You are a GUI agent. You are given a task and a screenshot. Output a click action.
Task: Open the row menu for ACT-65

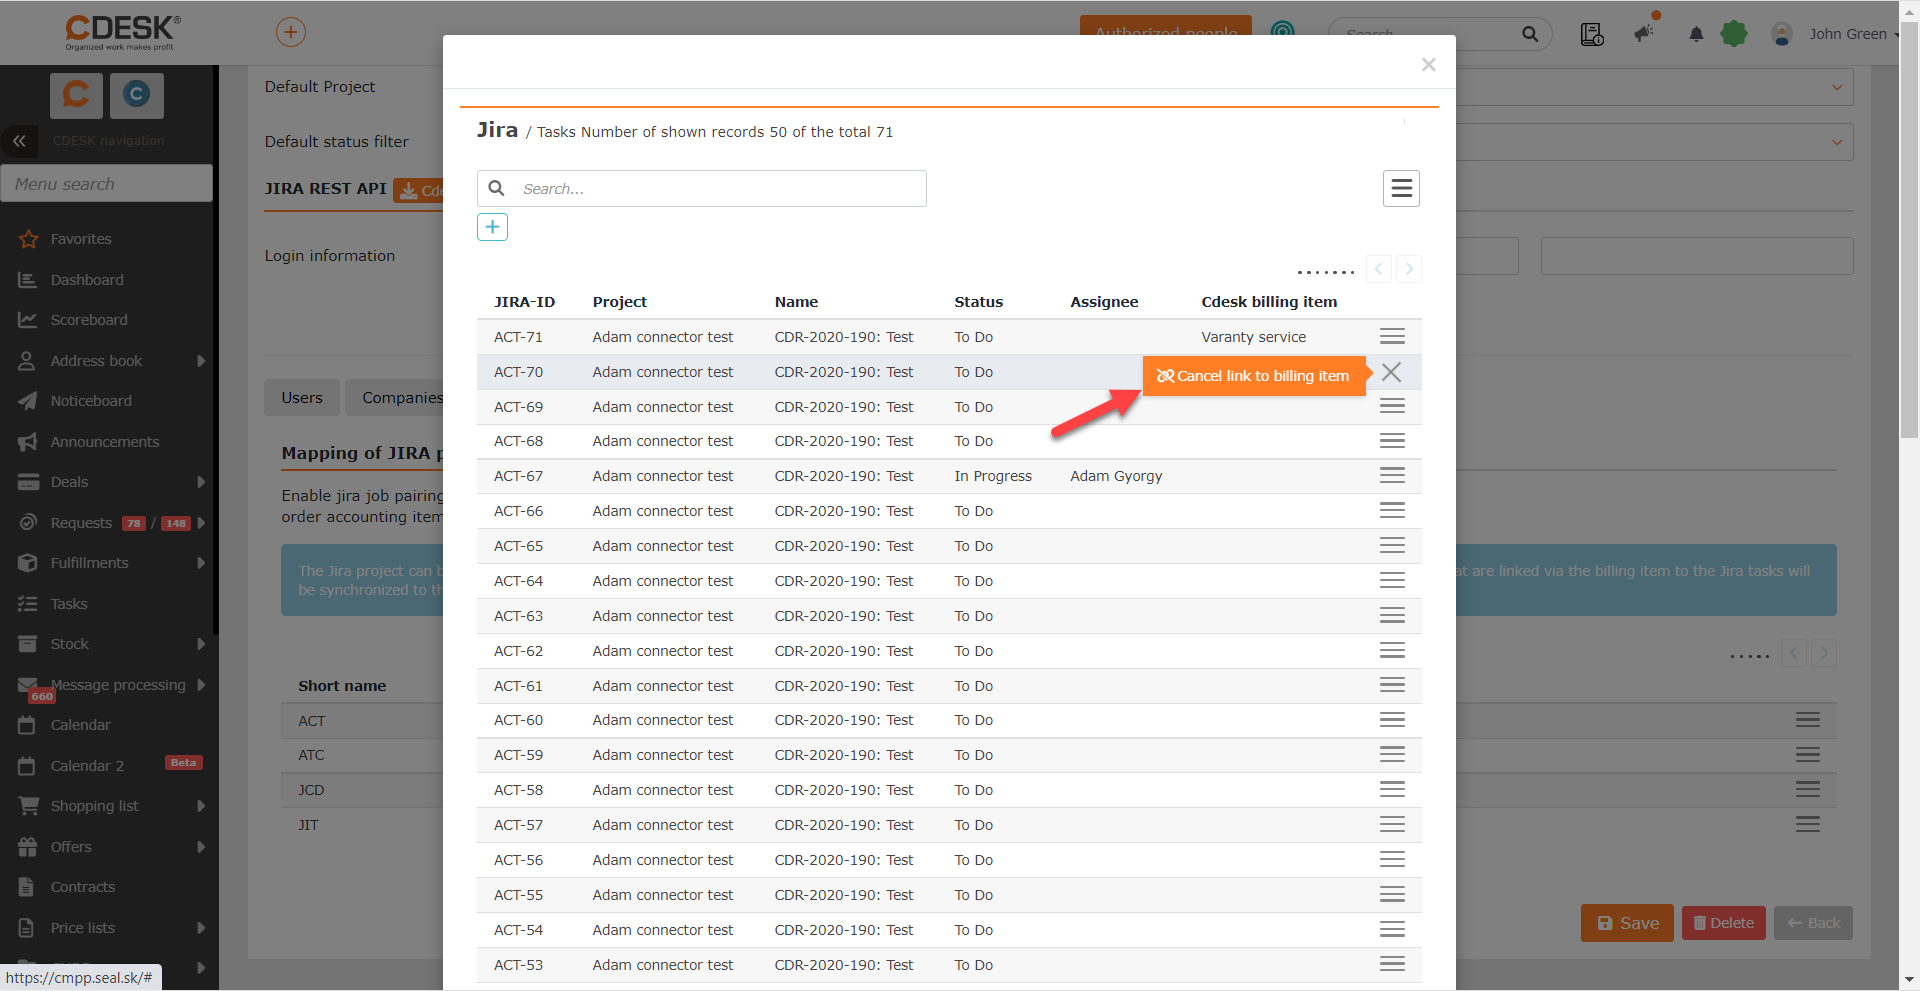point(1392,546)
